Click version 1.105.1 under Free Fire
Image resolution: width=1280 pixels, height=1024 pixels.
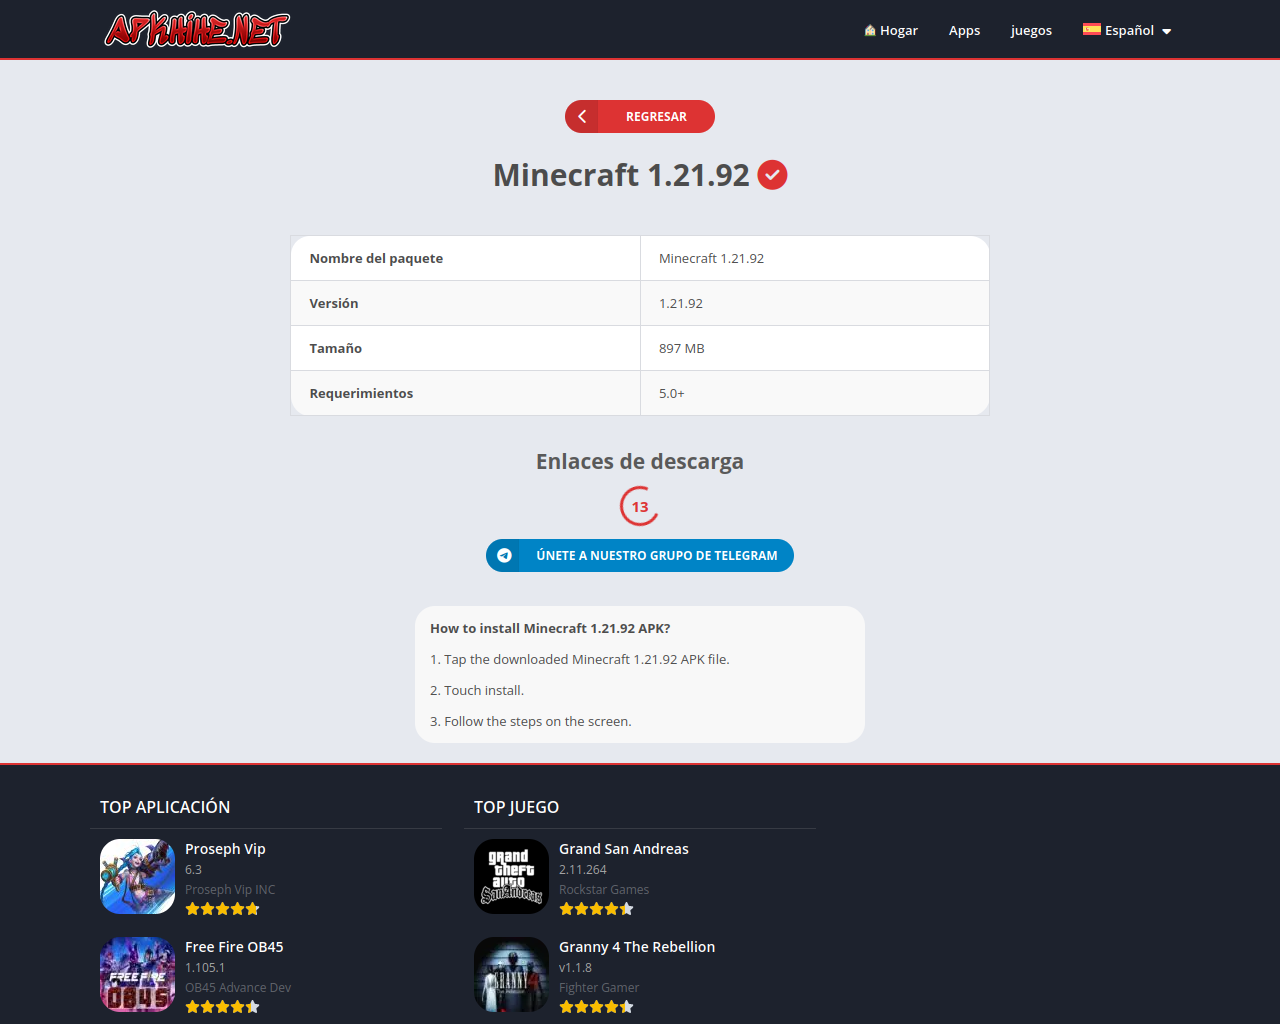coord(205,967)
